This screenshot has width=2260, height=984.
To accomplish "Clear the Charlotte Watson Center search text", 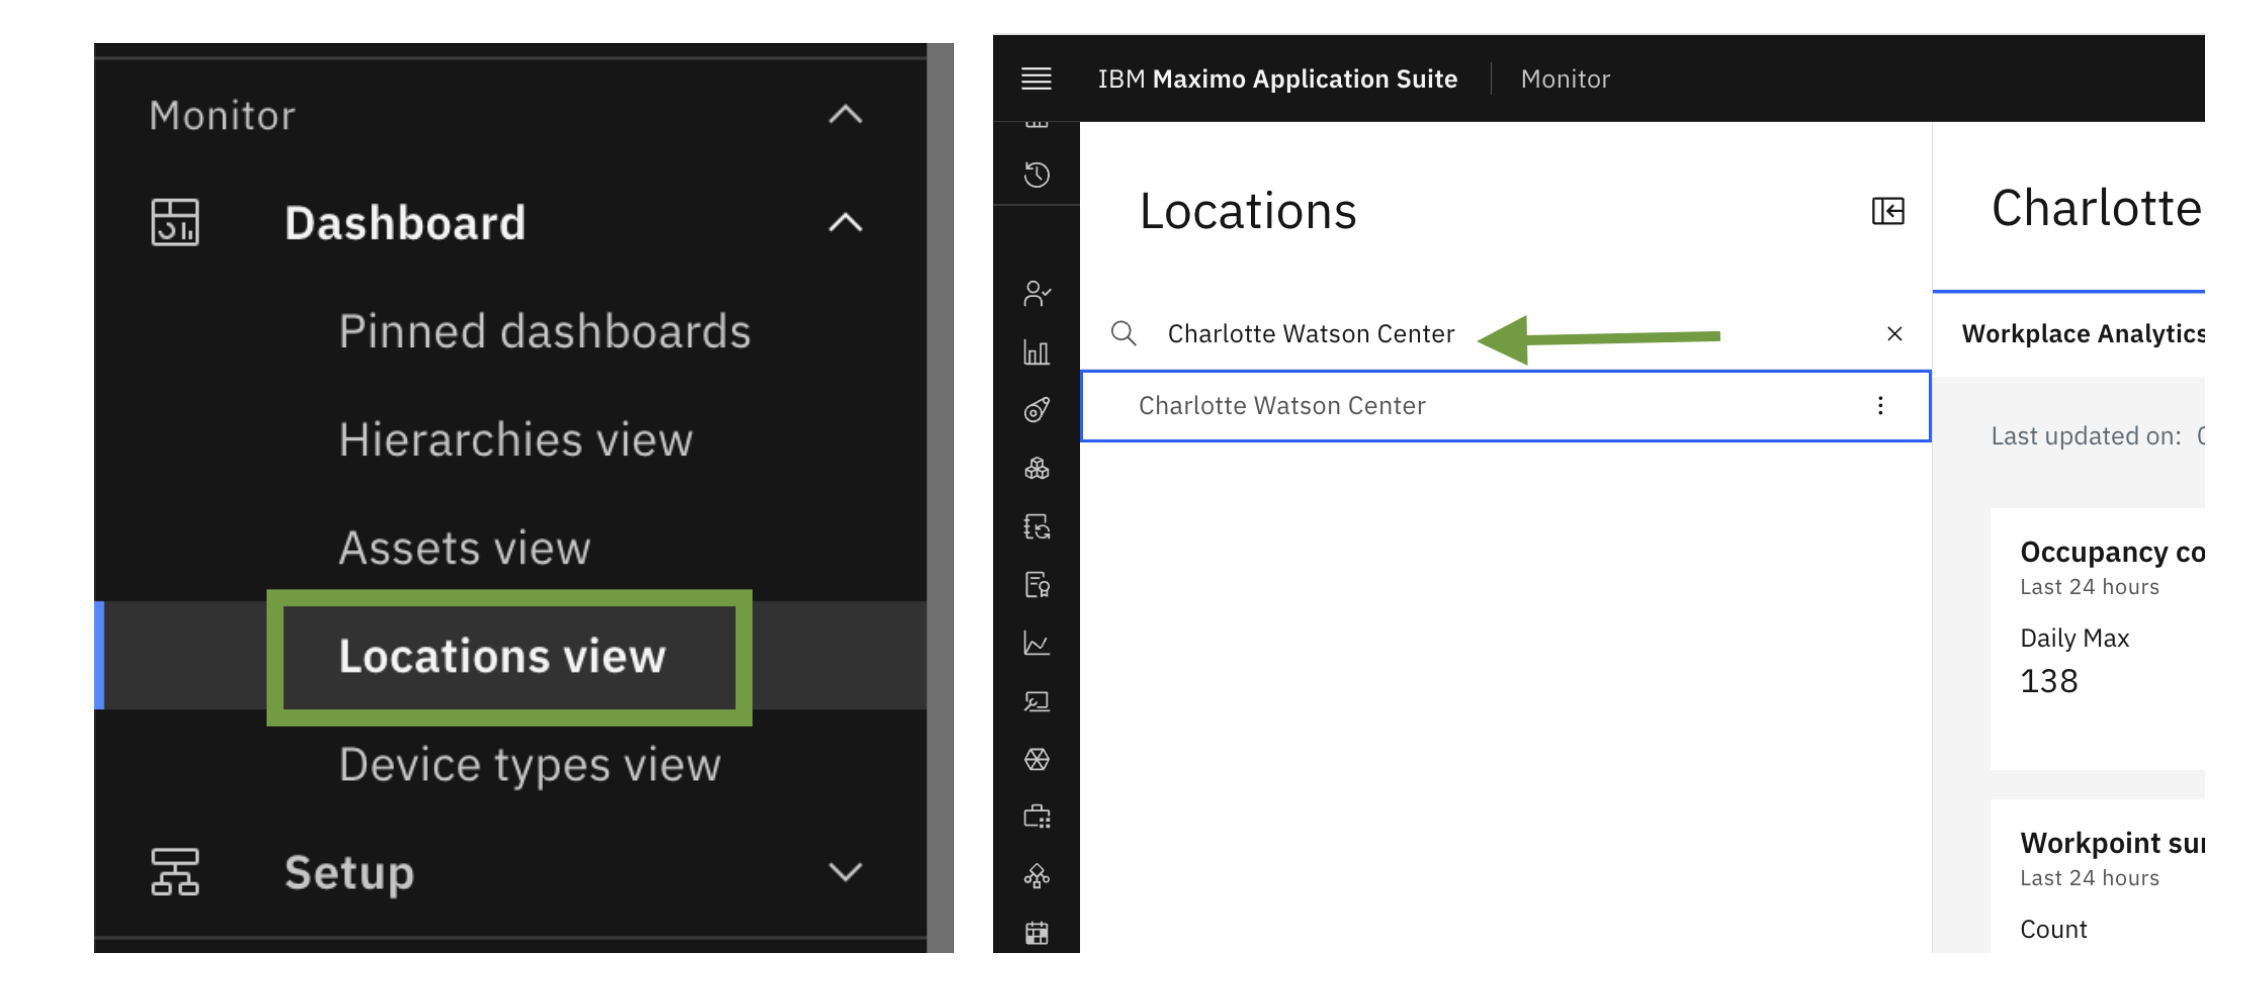I will [1894, 333].
